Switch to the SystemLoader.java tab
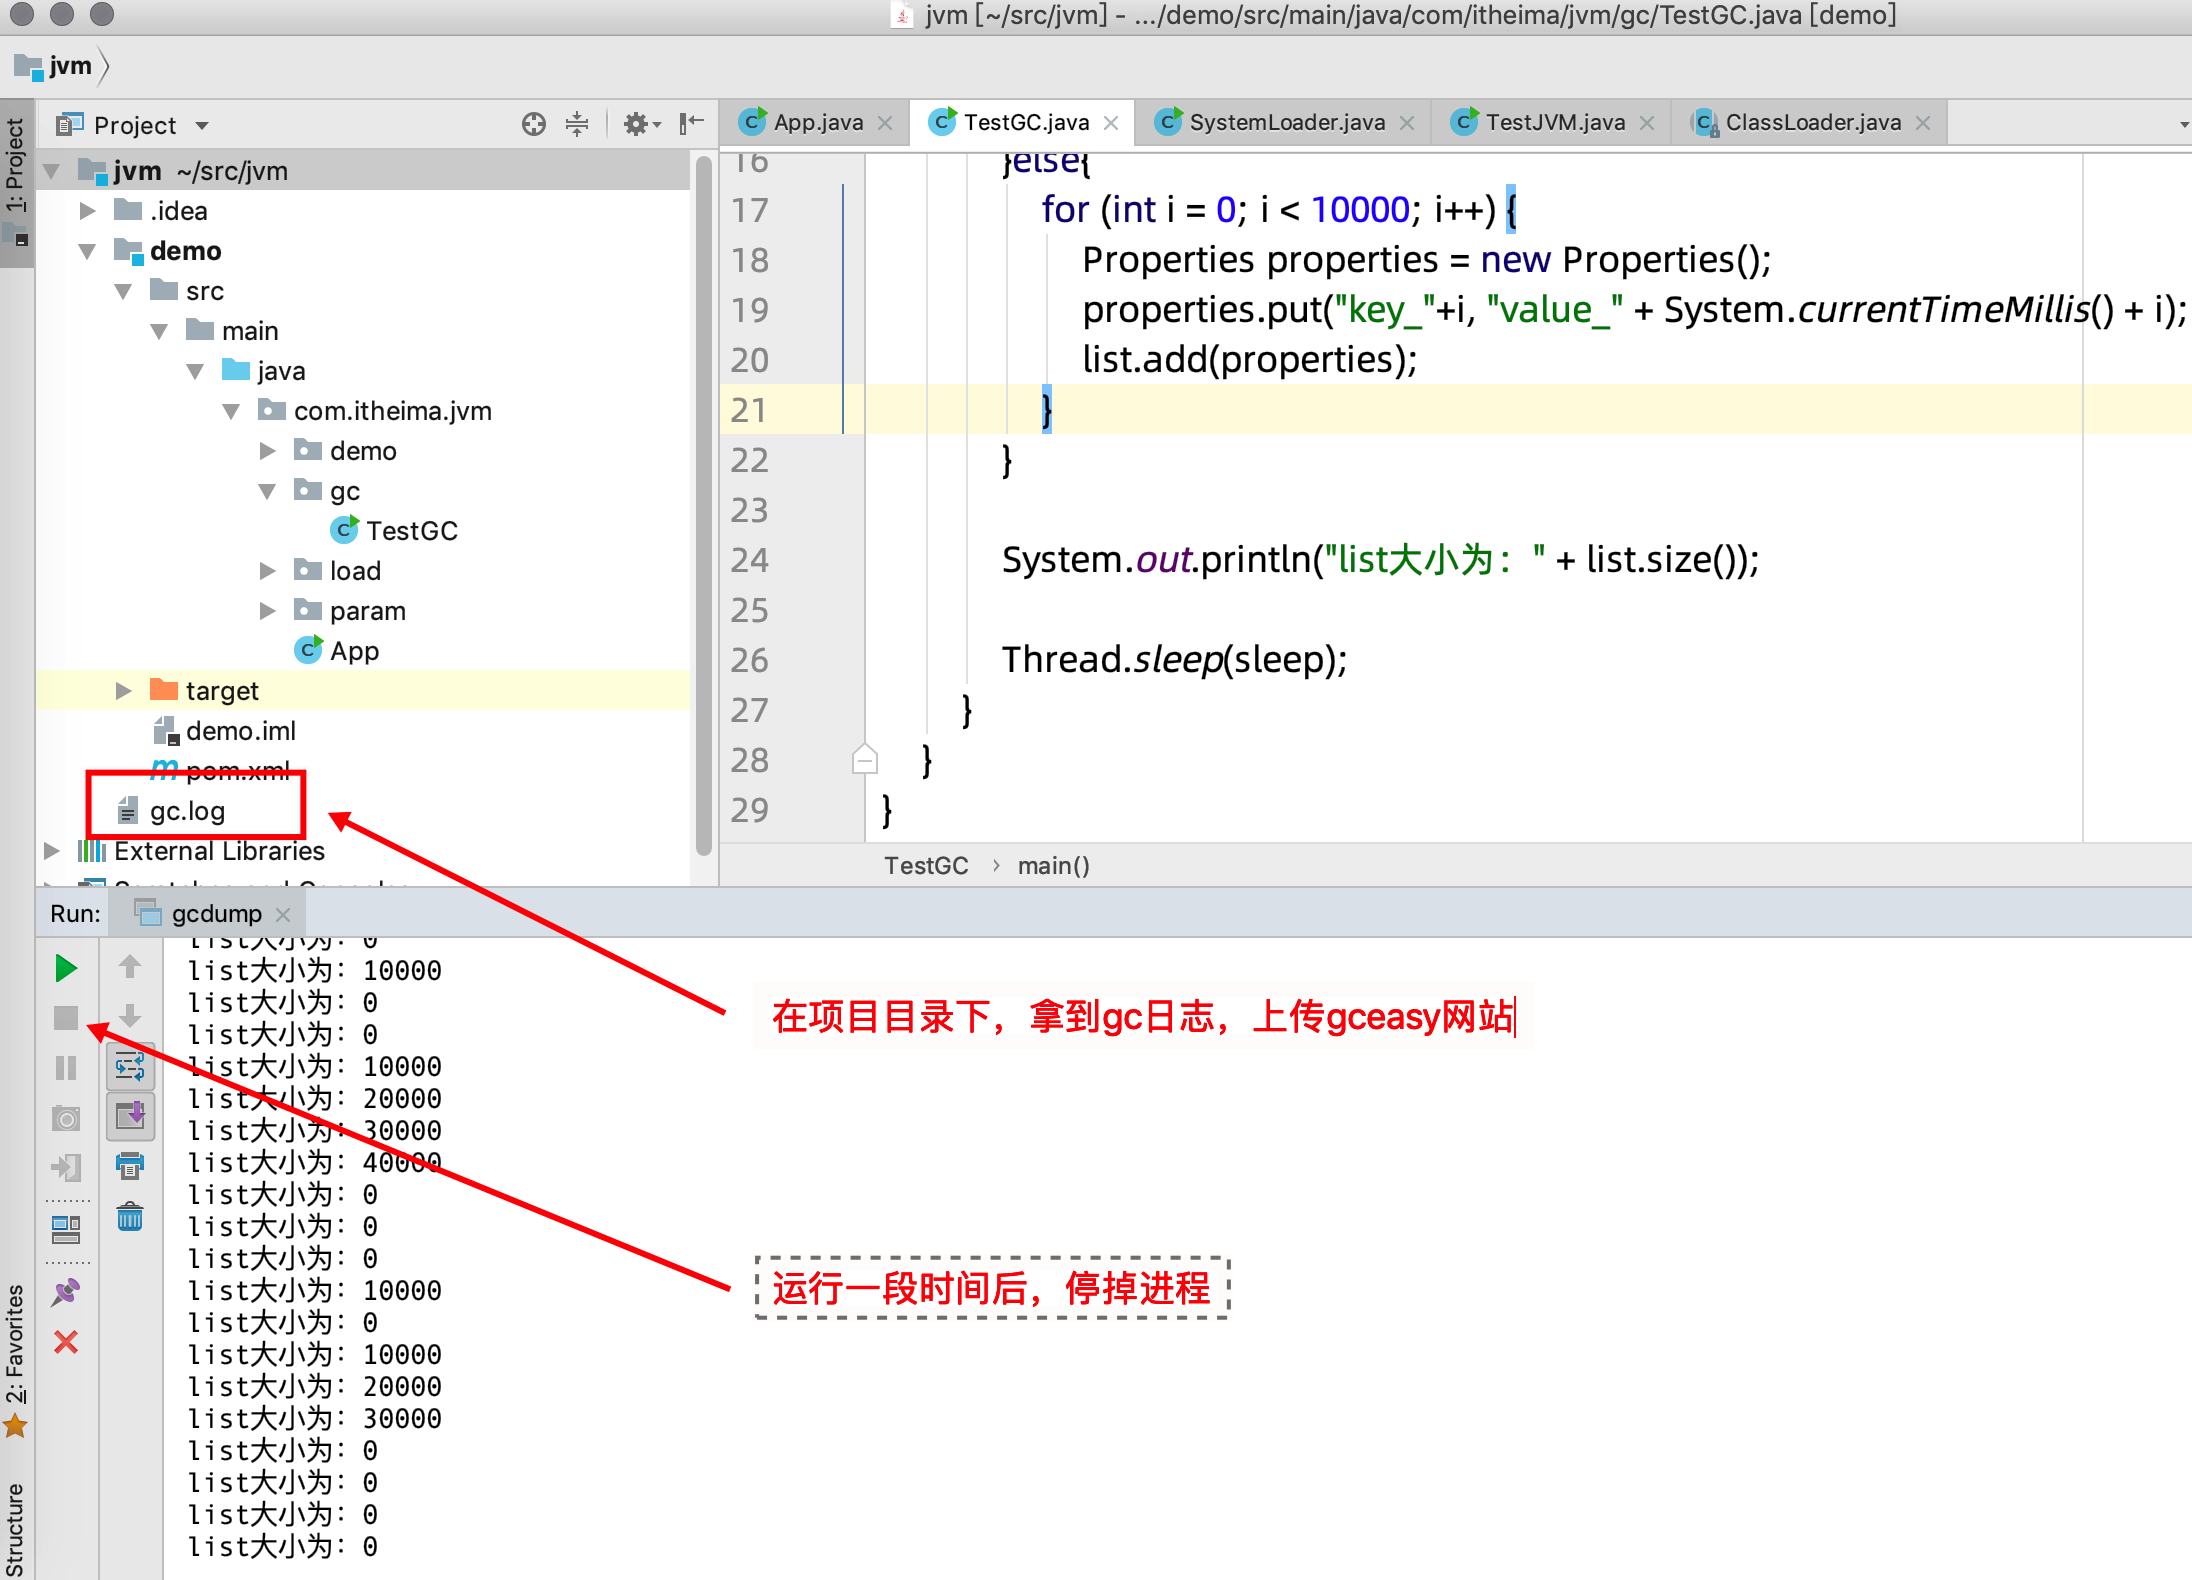Screen dimensions: 2192x1580 (1286, 122)
